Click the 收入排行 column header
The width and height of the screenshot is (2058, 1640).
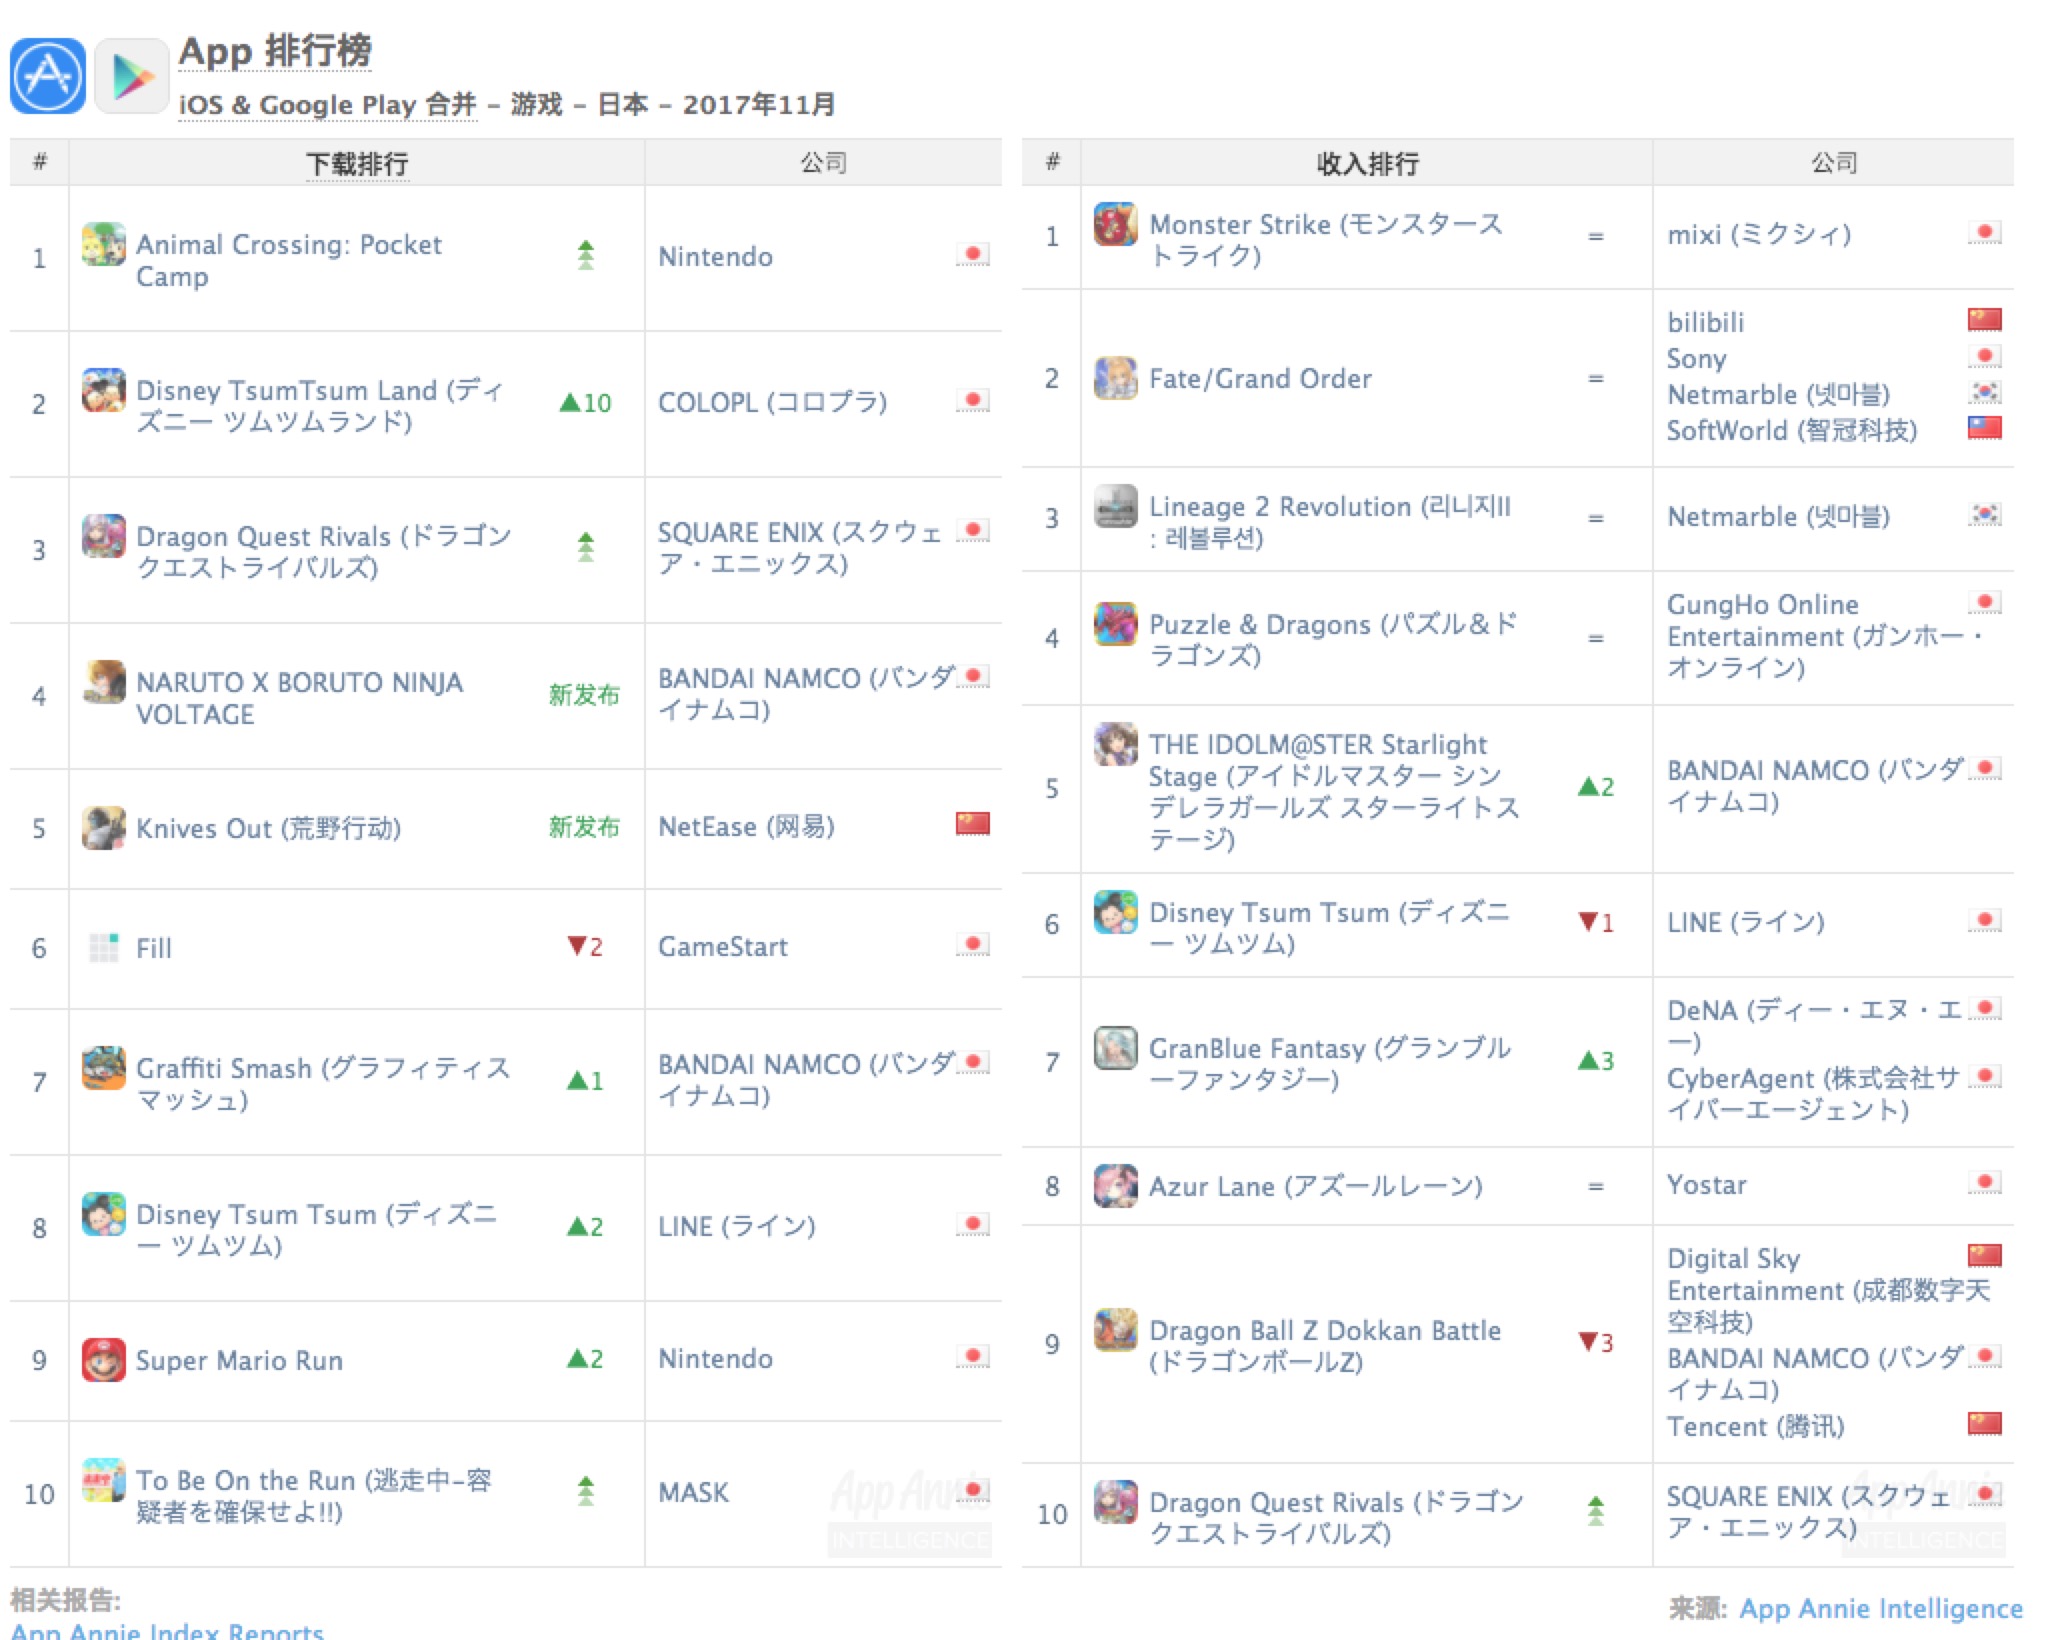pos(1367,163)
